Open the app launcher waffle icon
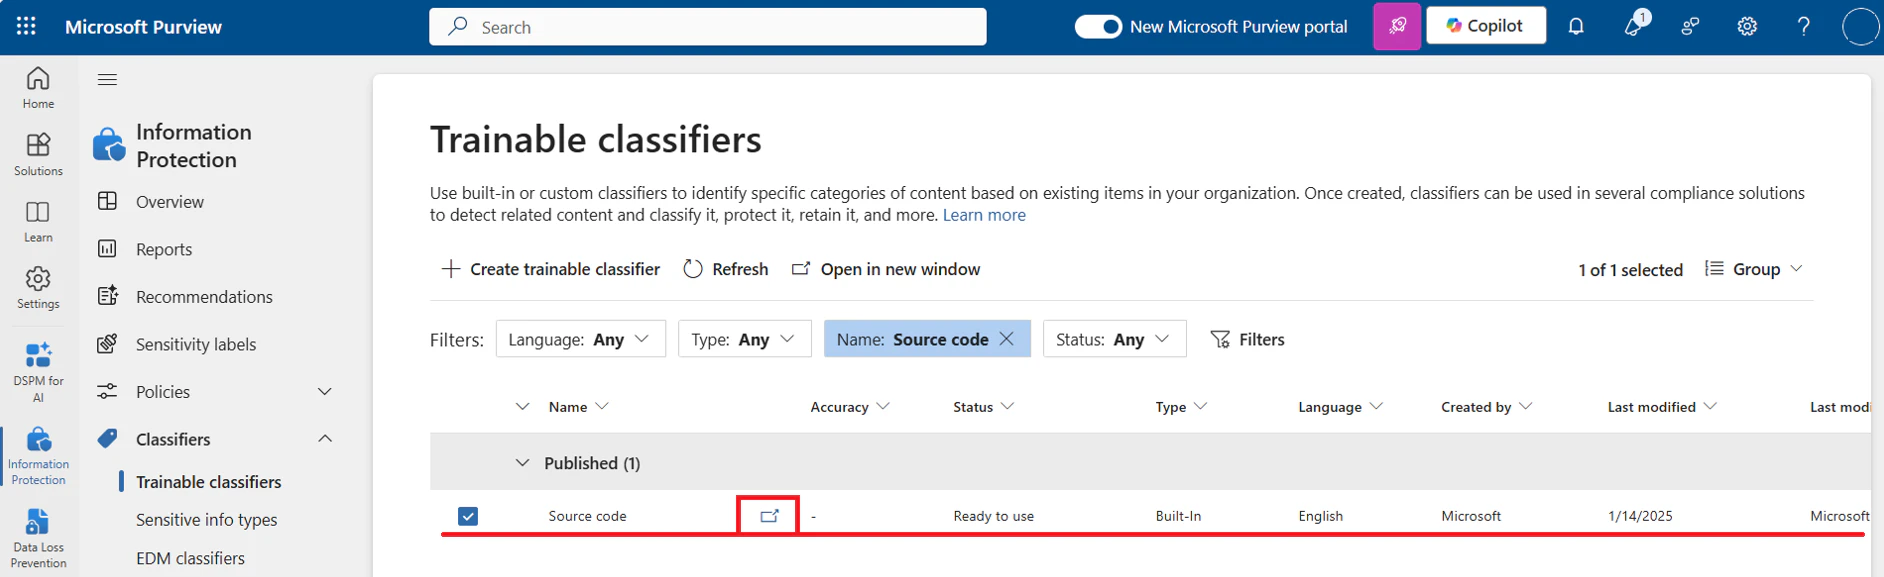The height and width of the screenshot is (577, 1884). [27, 27]
